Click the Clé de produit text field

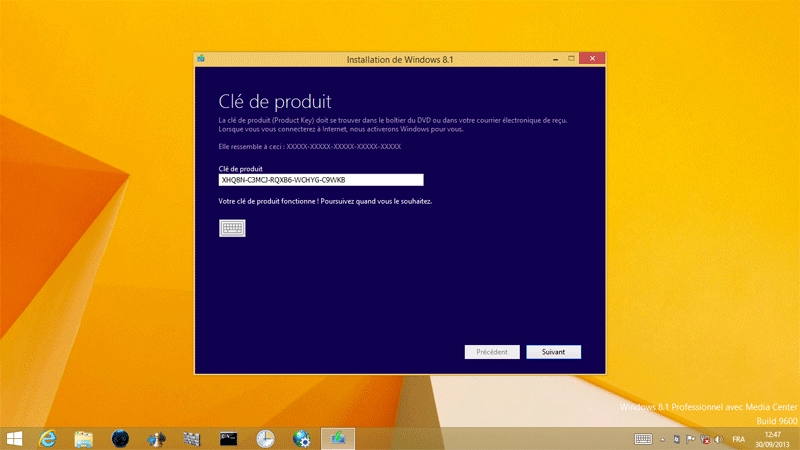320,180
